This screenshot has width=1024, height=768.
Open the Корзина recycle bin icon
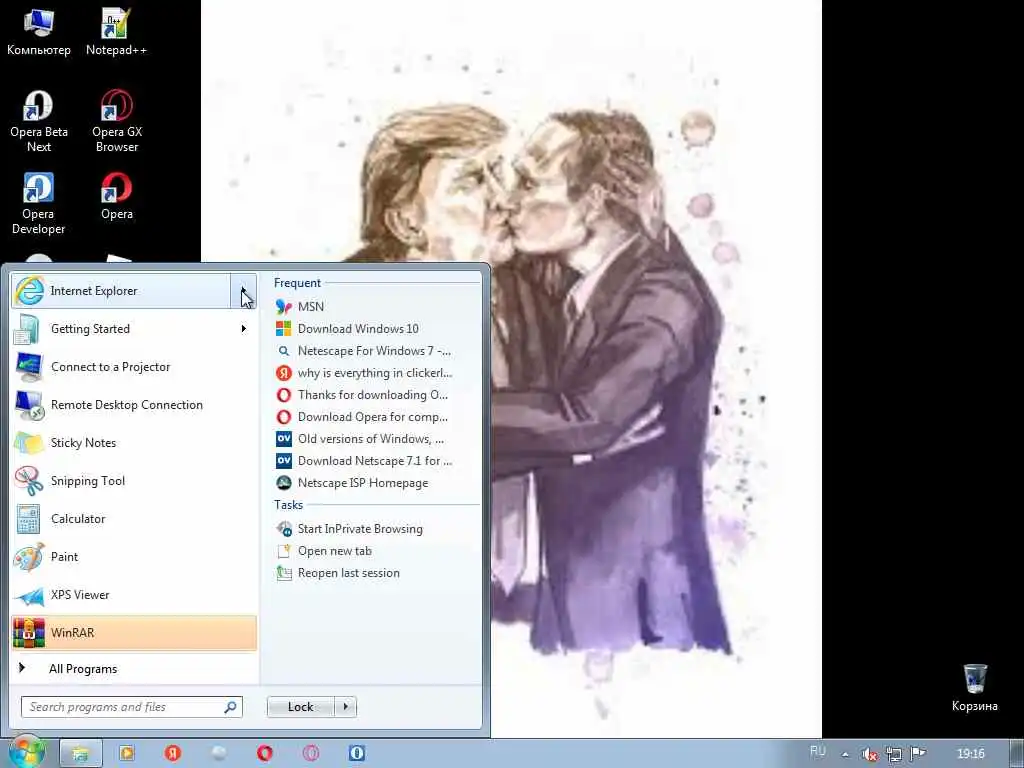pos(974,688)
